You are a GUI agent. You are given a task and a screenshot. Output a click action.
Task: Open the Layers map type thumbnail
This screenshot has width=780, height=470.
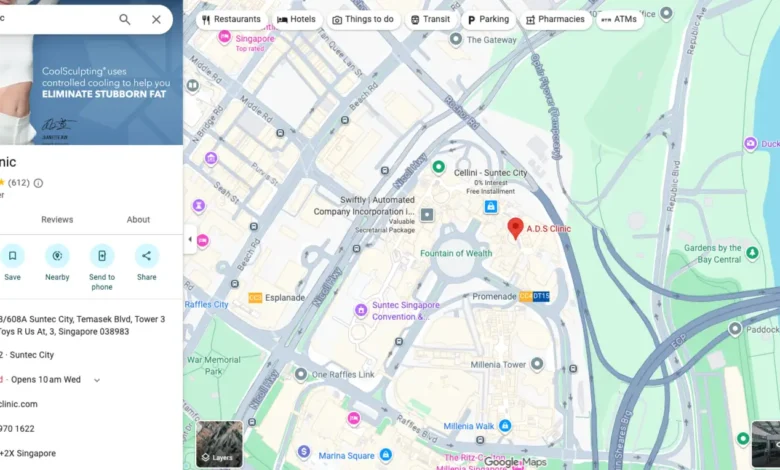(x=219, y=444)
